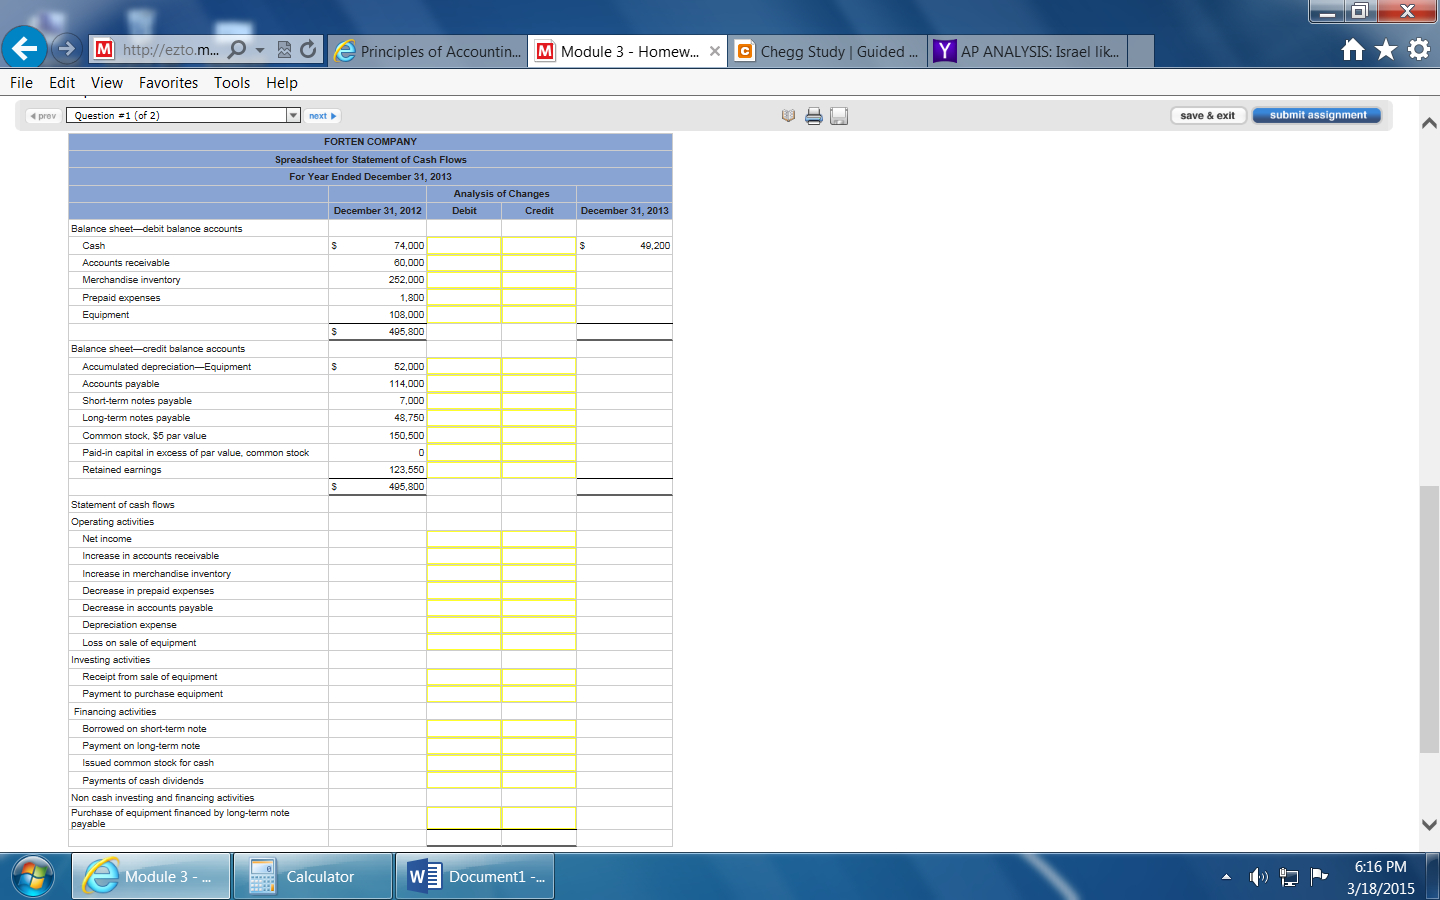This screenshot has width=1440, height=900.
Task: Expand the Question #1 (of 2) dropdown
Action: click(293, 116)
